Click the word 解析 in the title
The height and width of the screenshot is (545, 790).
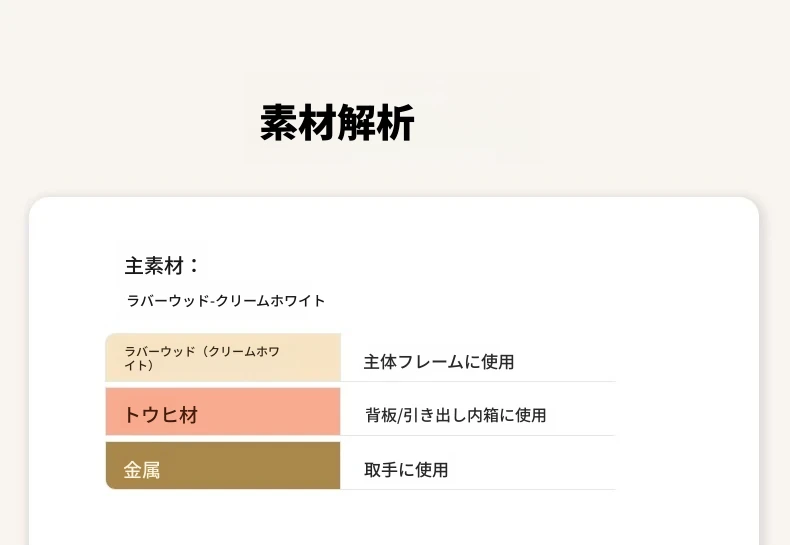tap(376, 122)
